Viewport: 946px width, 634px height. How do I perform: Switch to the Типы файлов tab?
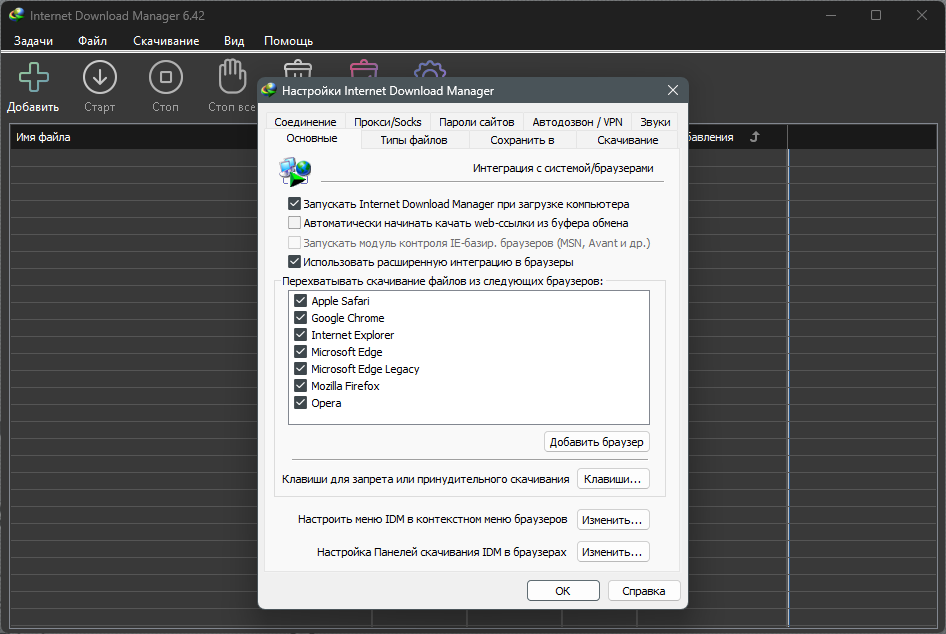(x=413, y=140)
